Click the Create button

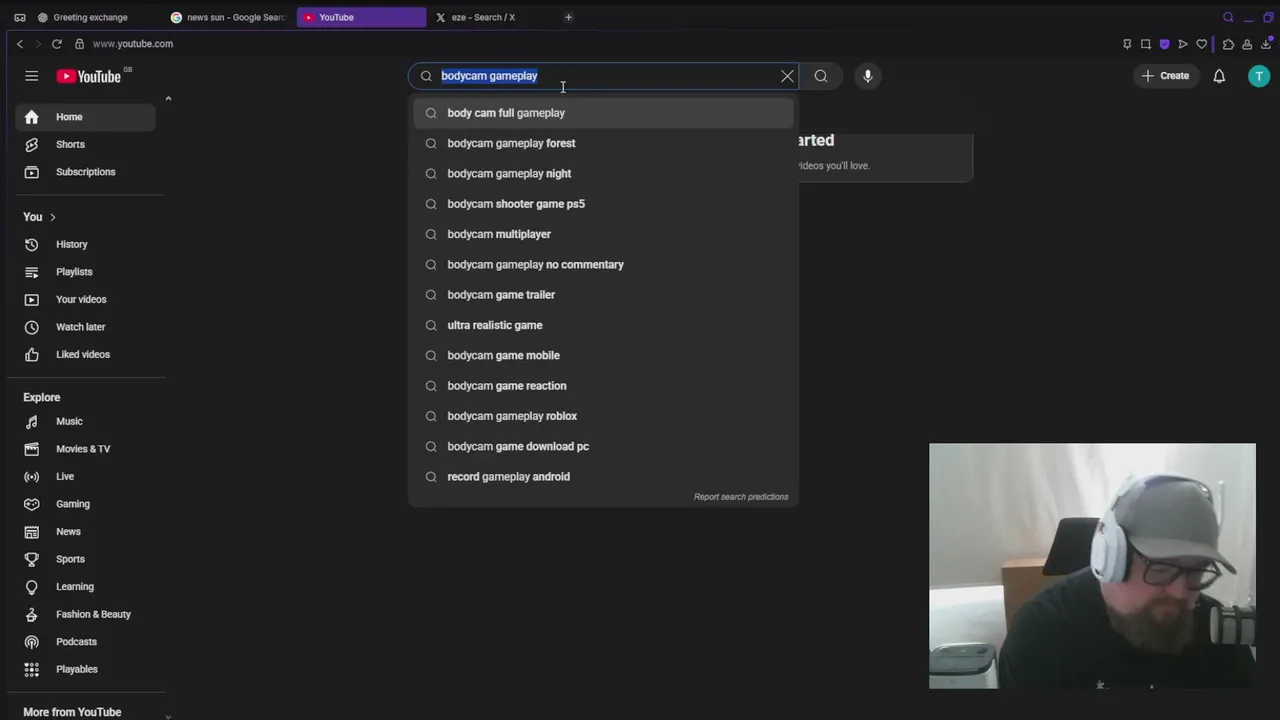(x=1166, y=76)
